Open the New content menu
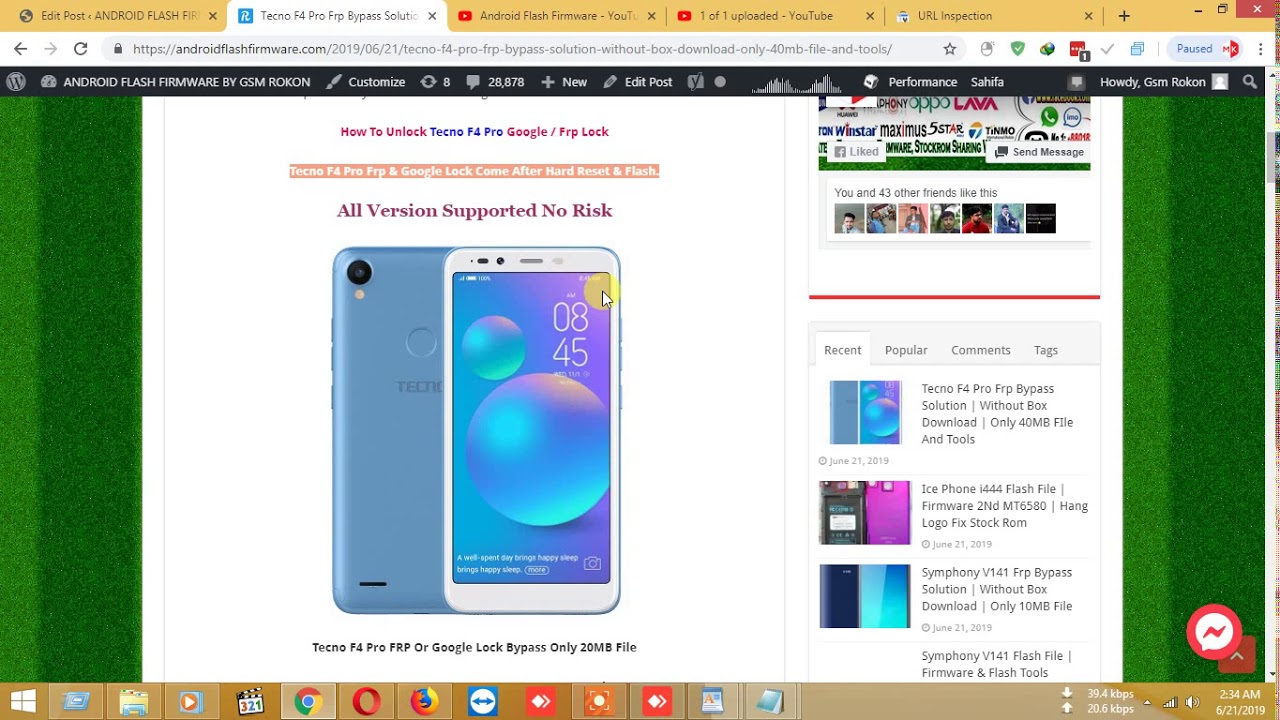This screenshot has width=1280, height=720. [565, 82]
